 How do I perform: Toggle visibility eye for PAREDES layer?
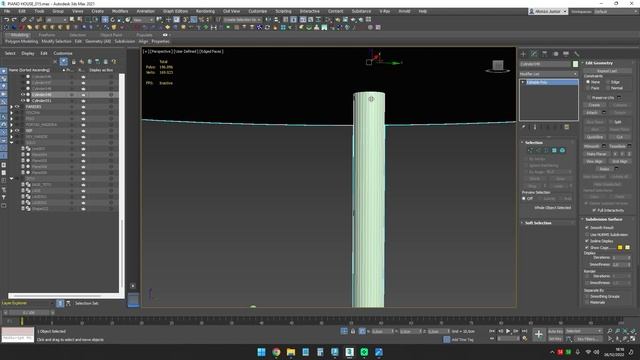click(17, 107)
